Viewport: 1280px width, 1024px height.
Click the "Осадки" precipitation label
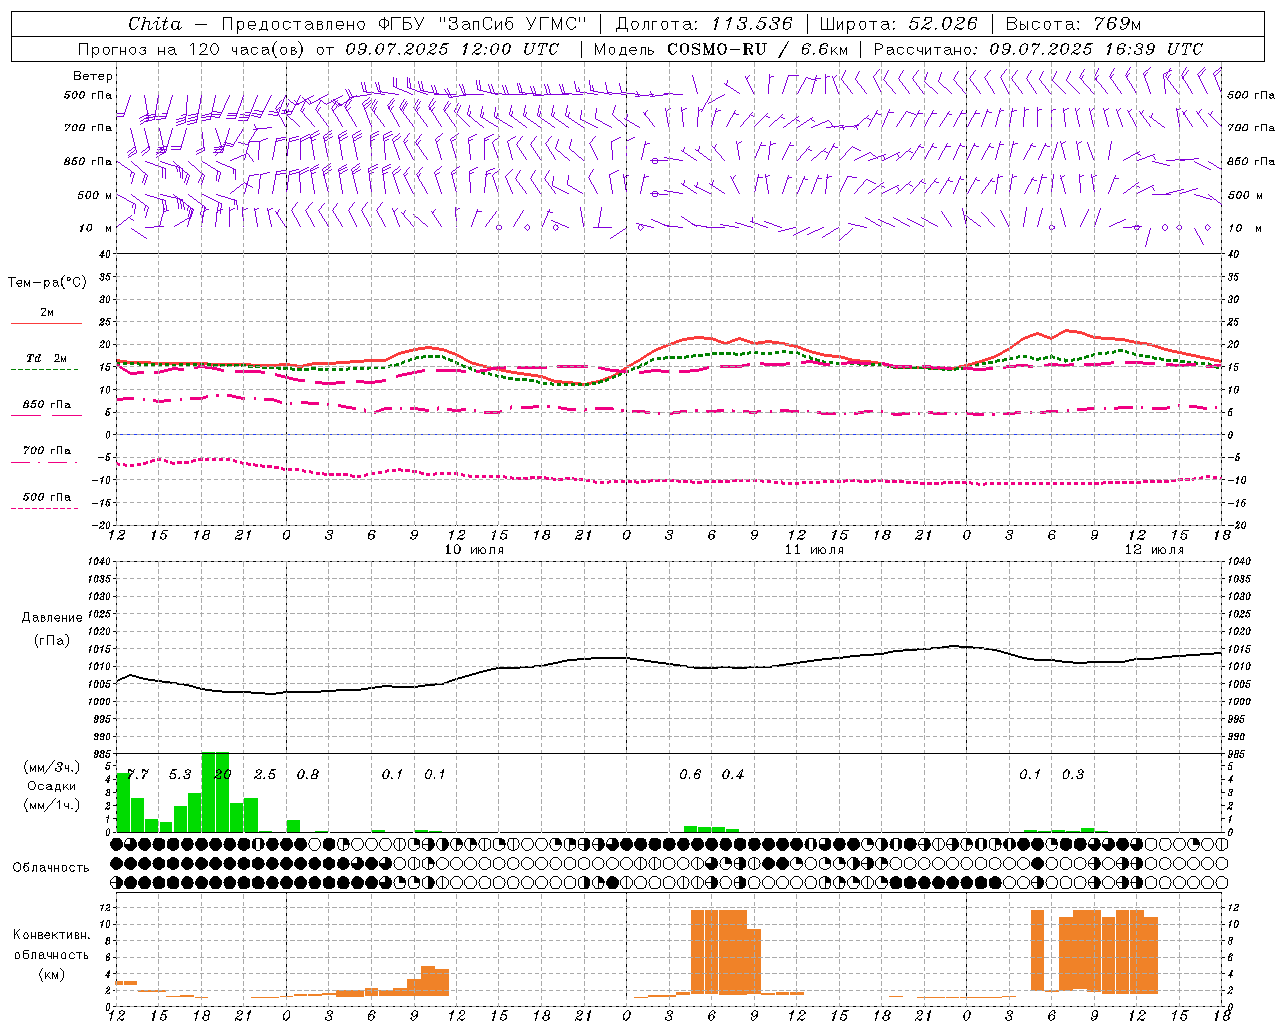coord(52,786)
